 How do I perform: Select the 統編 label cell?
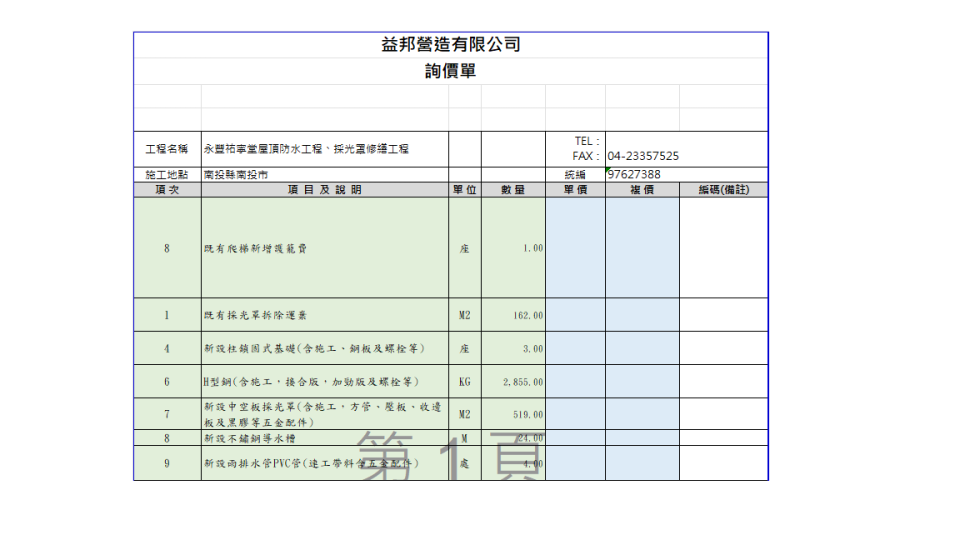tap(575, 174)
